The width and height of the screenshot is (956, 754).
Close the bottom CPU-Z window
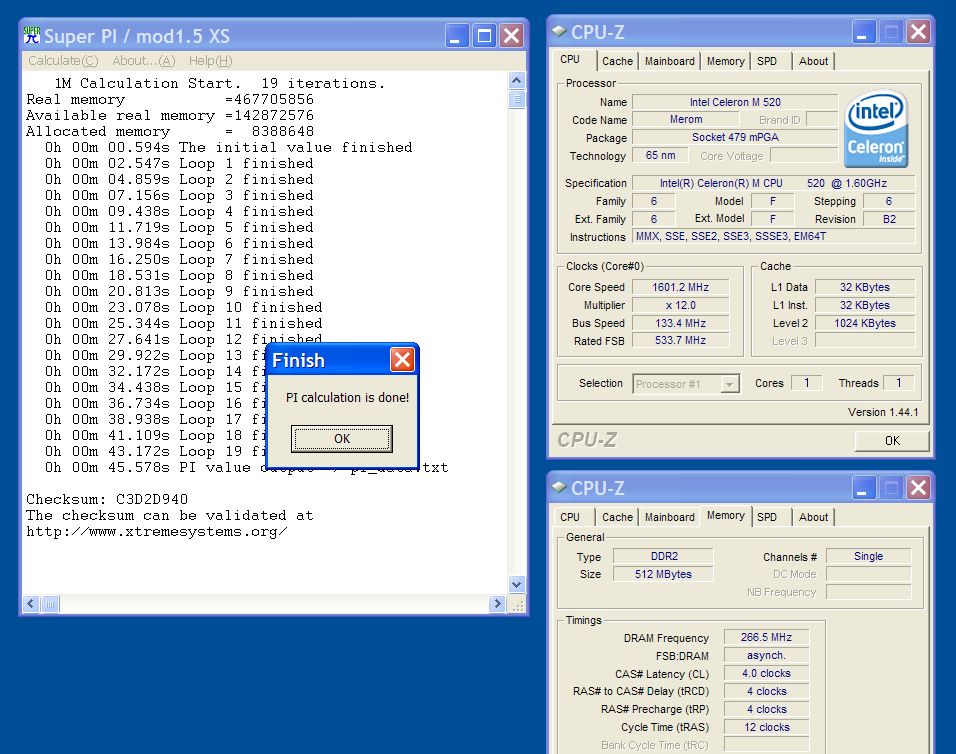point(918,488)
